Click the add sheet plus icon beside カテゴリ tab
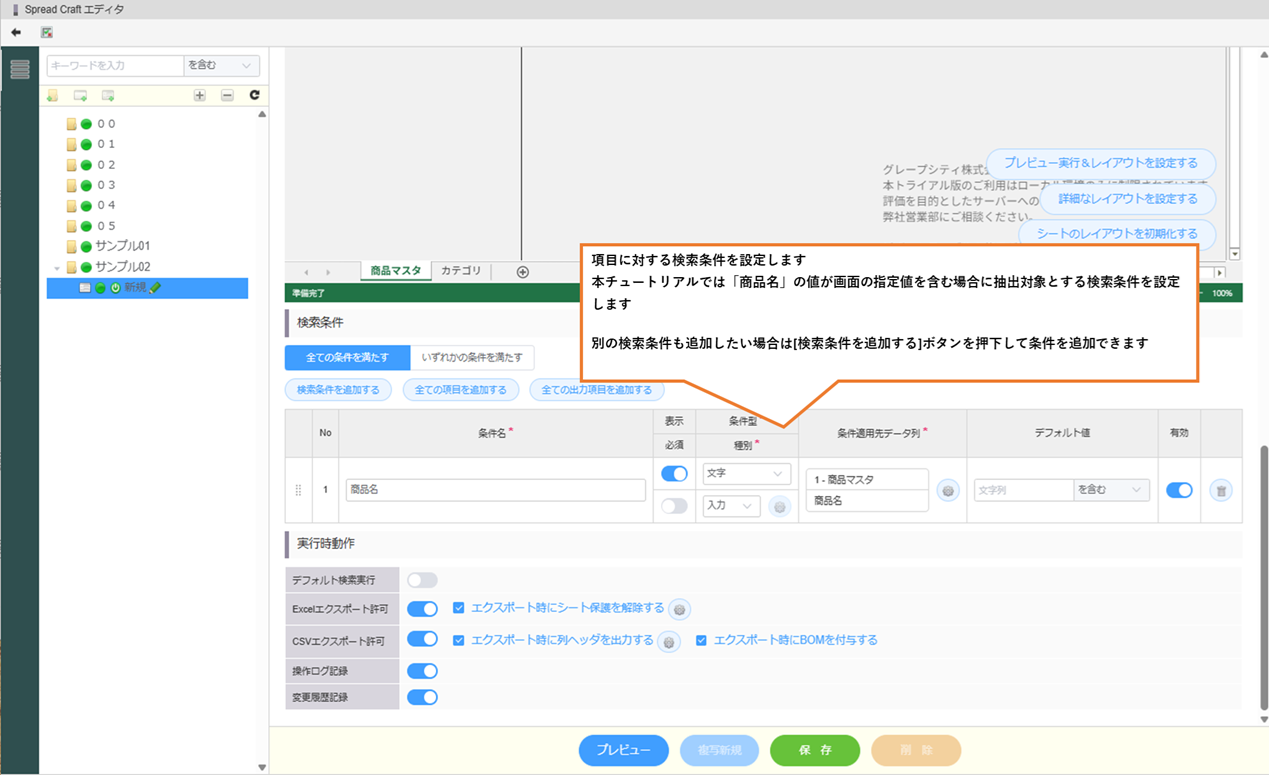Screen dimensions: 1269x775 click(x=522, y=272)
